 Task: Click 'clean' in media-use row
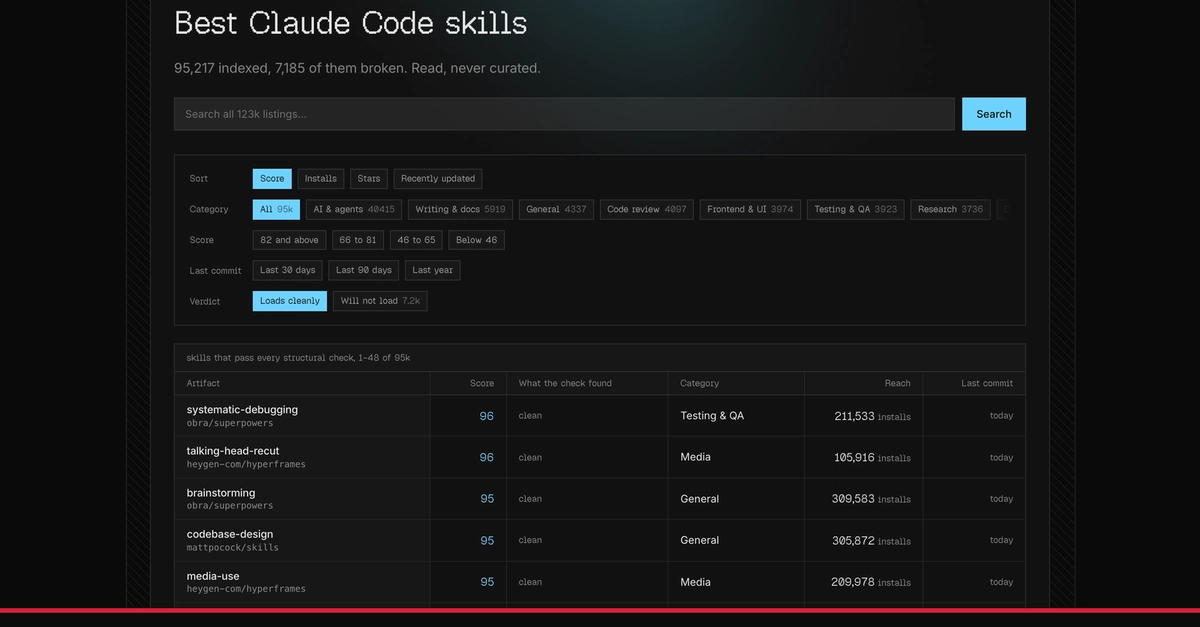click(530, 582)
